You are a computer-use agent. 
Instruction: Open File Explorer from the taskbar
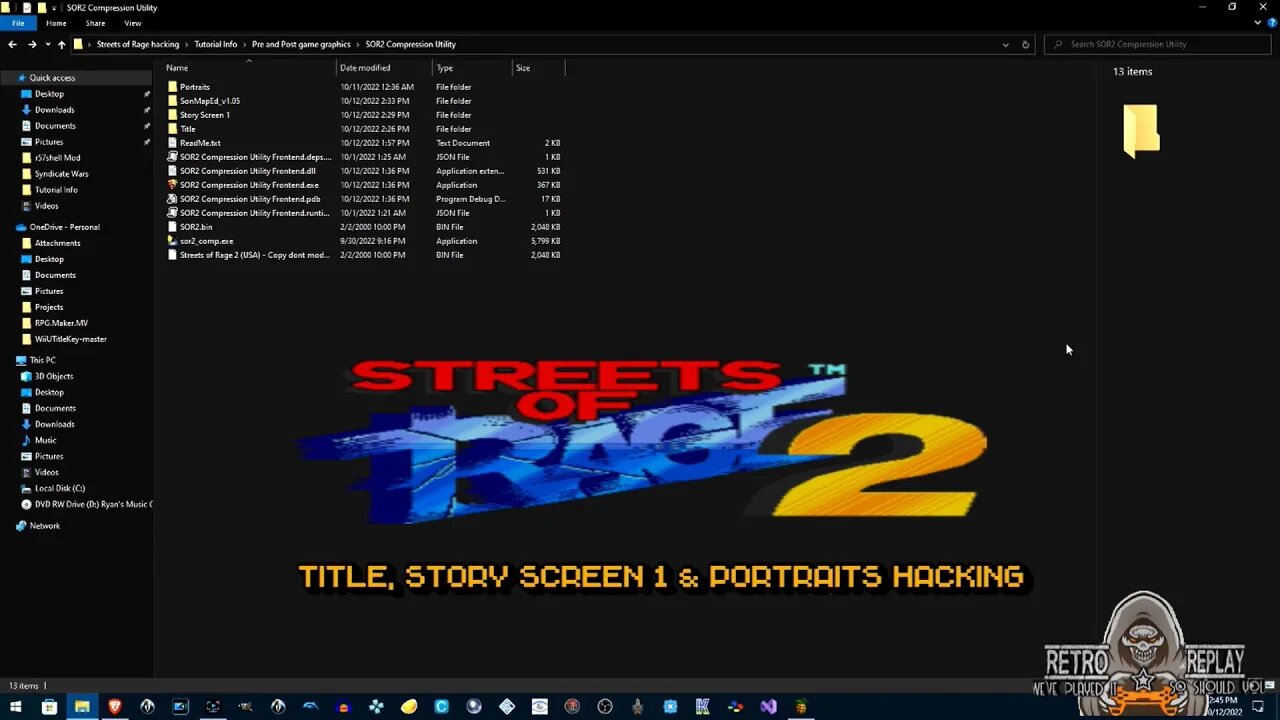[x=82, y=706]
